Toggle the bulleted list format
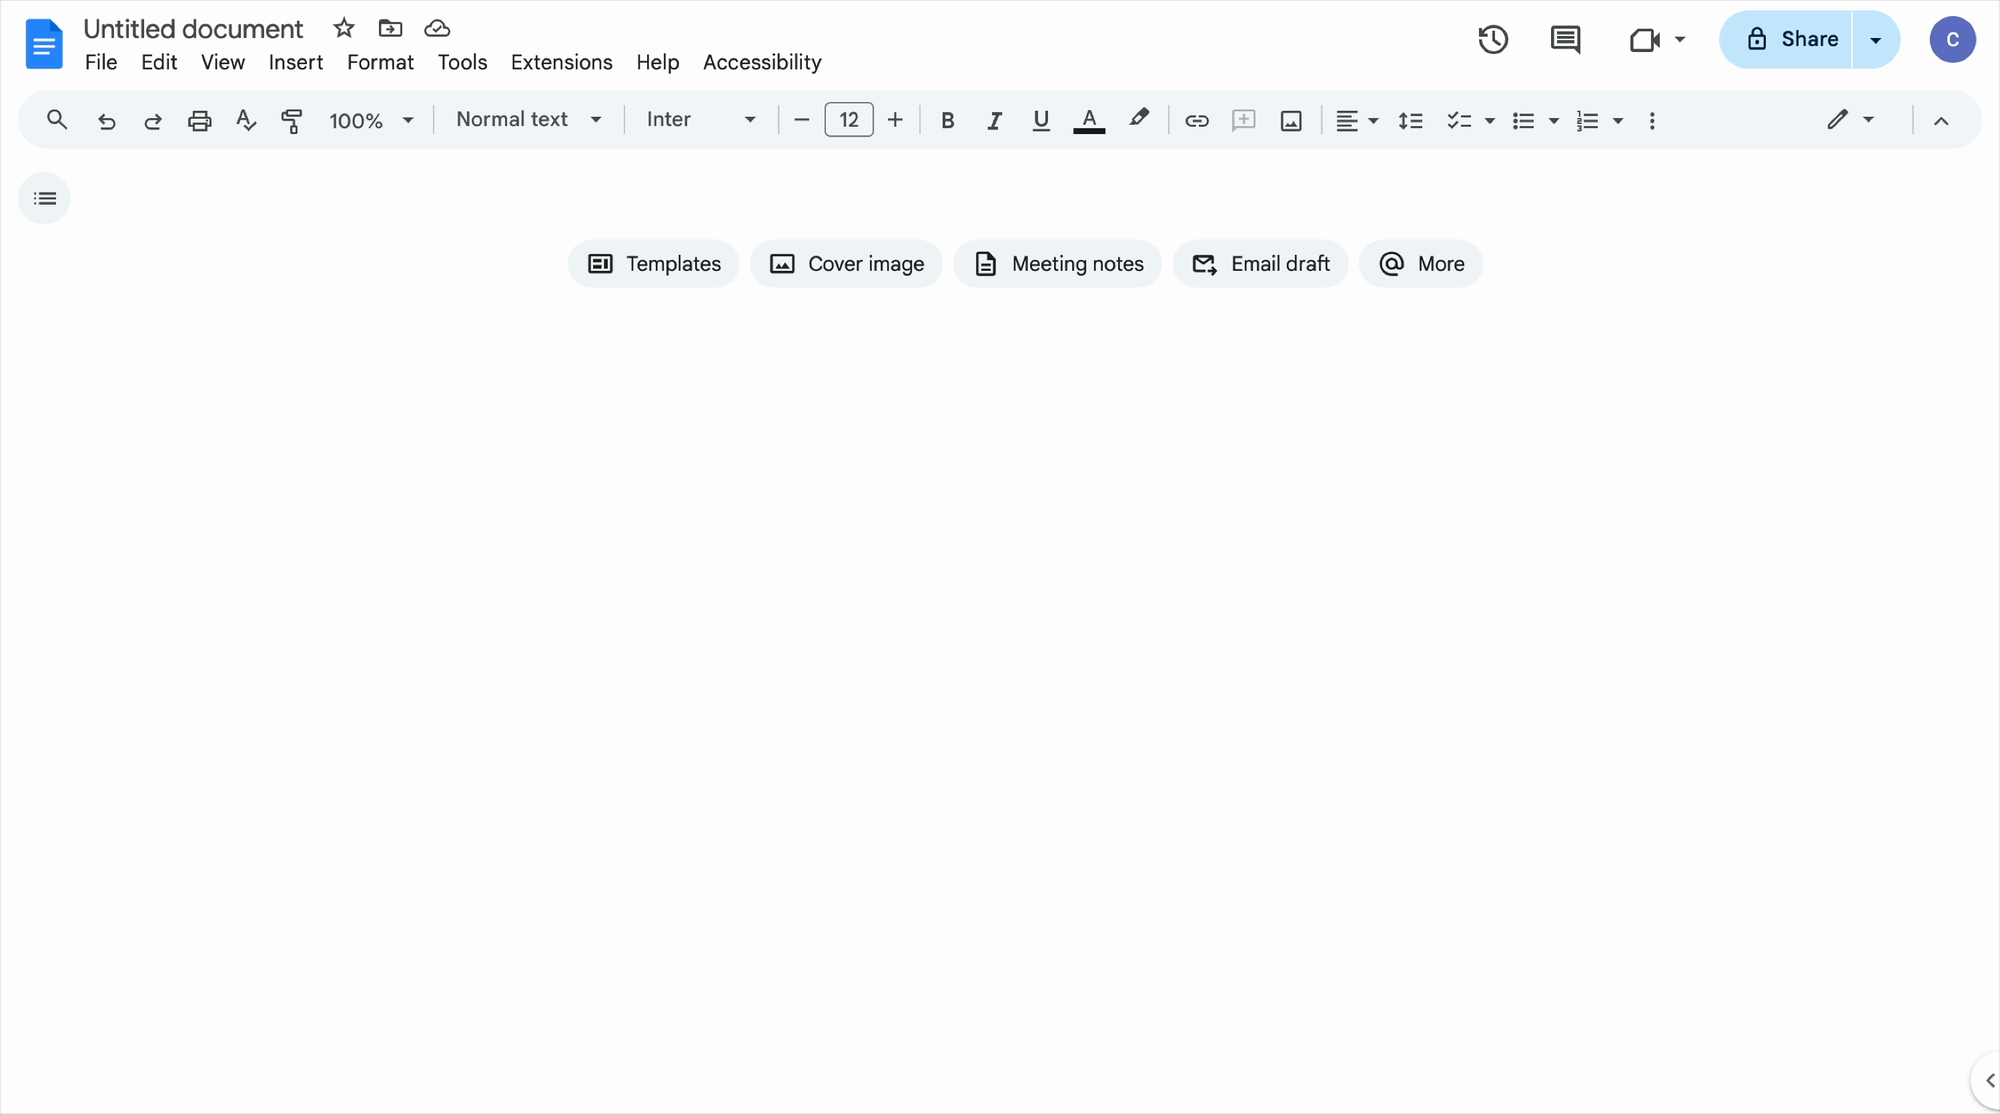This screenshot has width=2000, height=1114. pos(1521,119)
